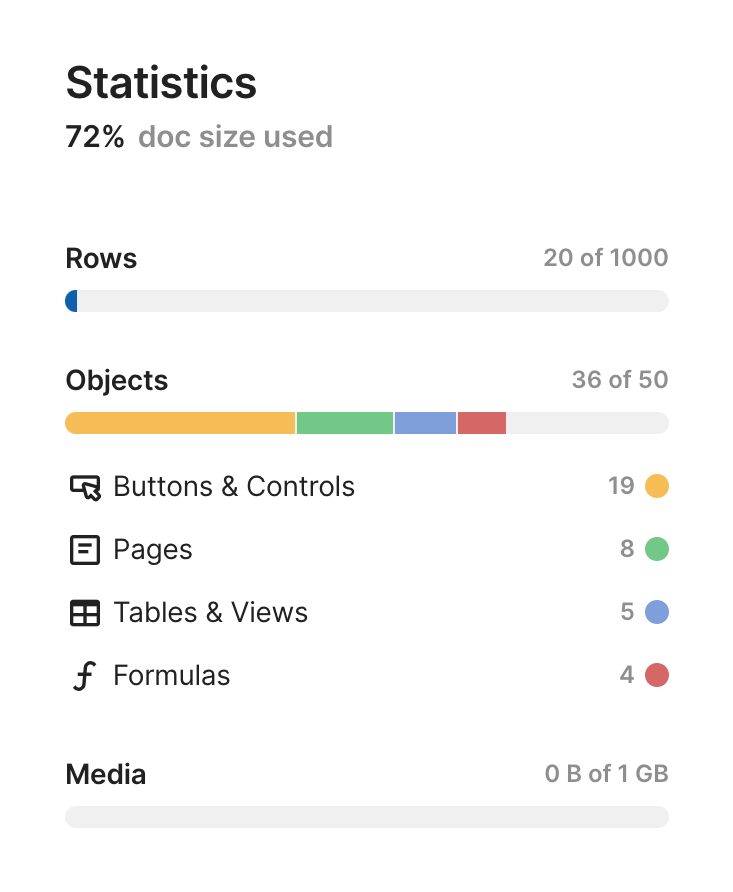The image size is (733, 892).
Task: Click the 20 of 1000 rows count
Action: (605, 258)
